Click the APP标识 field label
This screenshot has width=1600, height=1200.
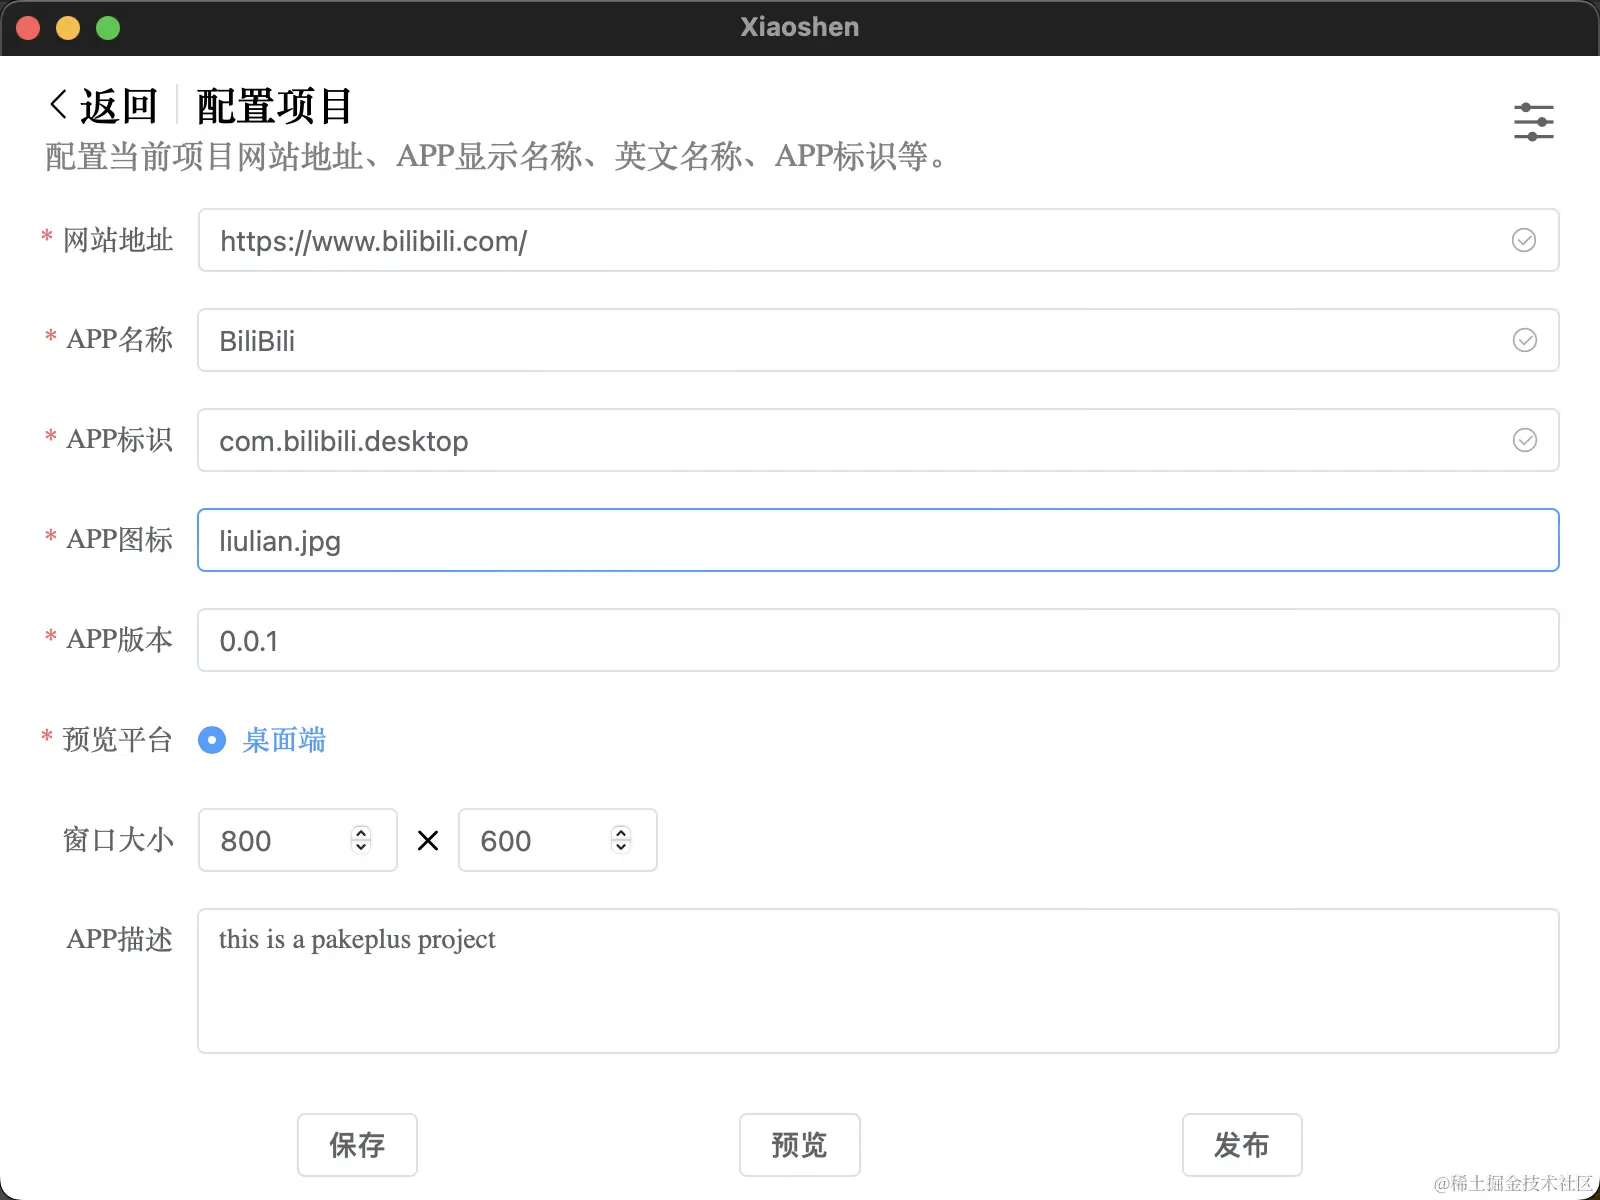click(x=120, y=440)
